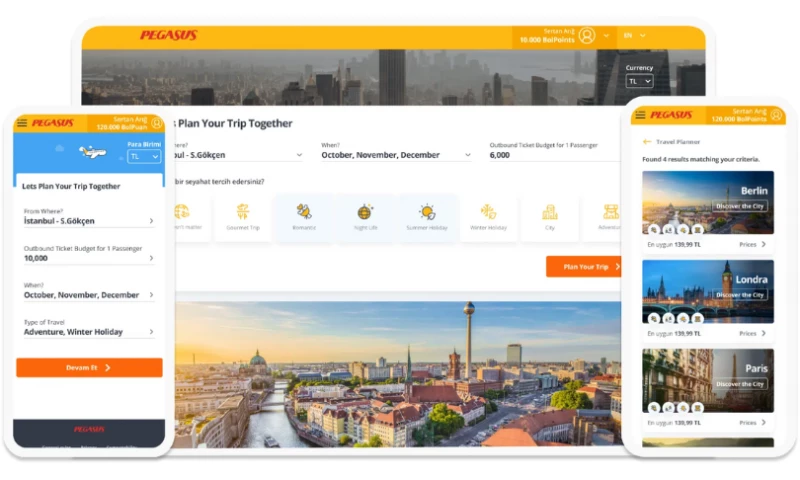Click the Pegasus logo in the desktop header
Screen dimensions: 800x480
pyautogui.click(x=168, y=35)
